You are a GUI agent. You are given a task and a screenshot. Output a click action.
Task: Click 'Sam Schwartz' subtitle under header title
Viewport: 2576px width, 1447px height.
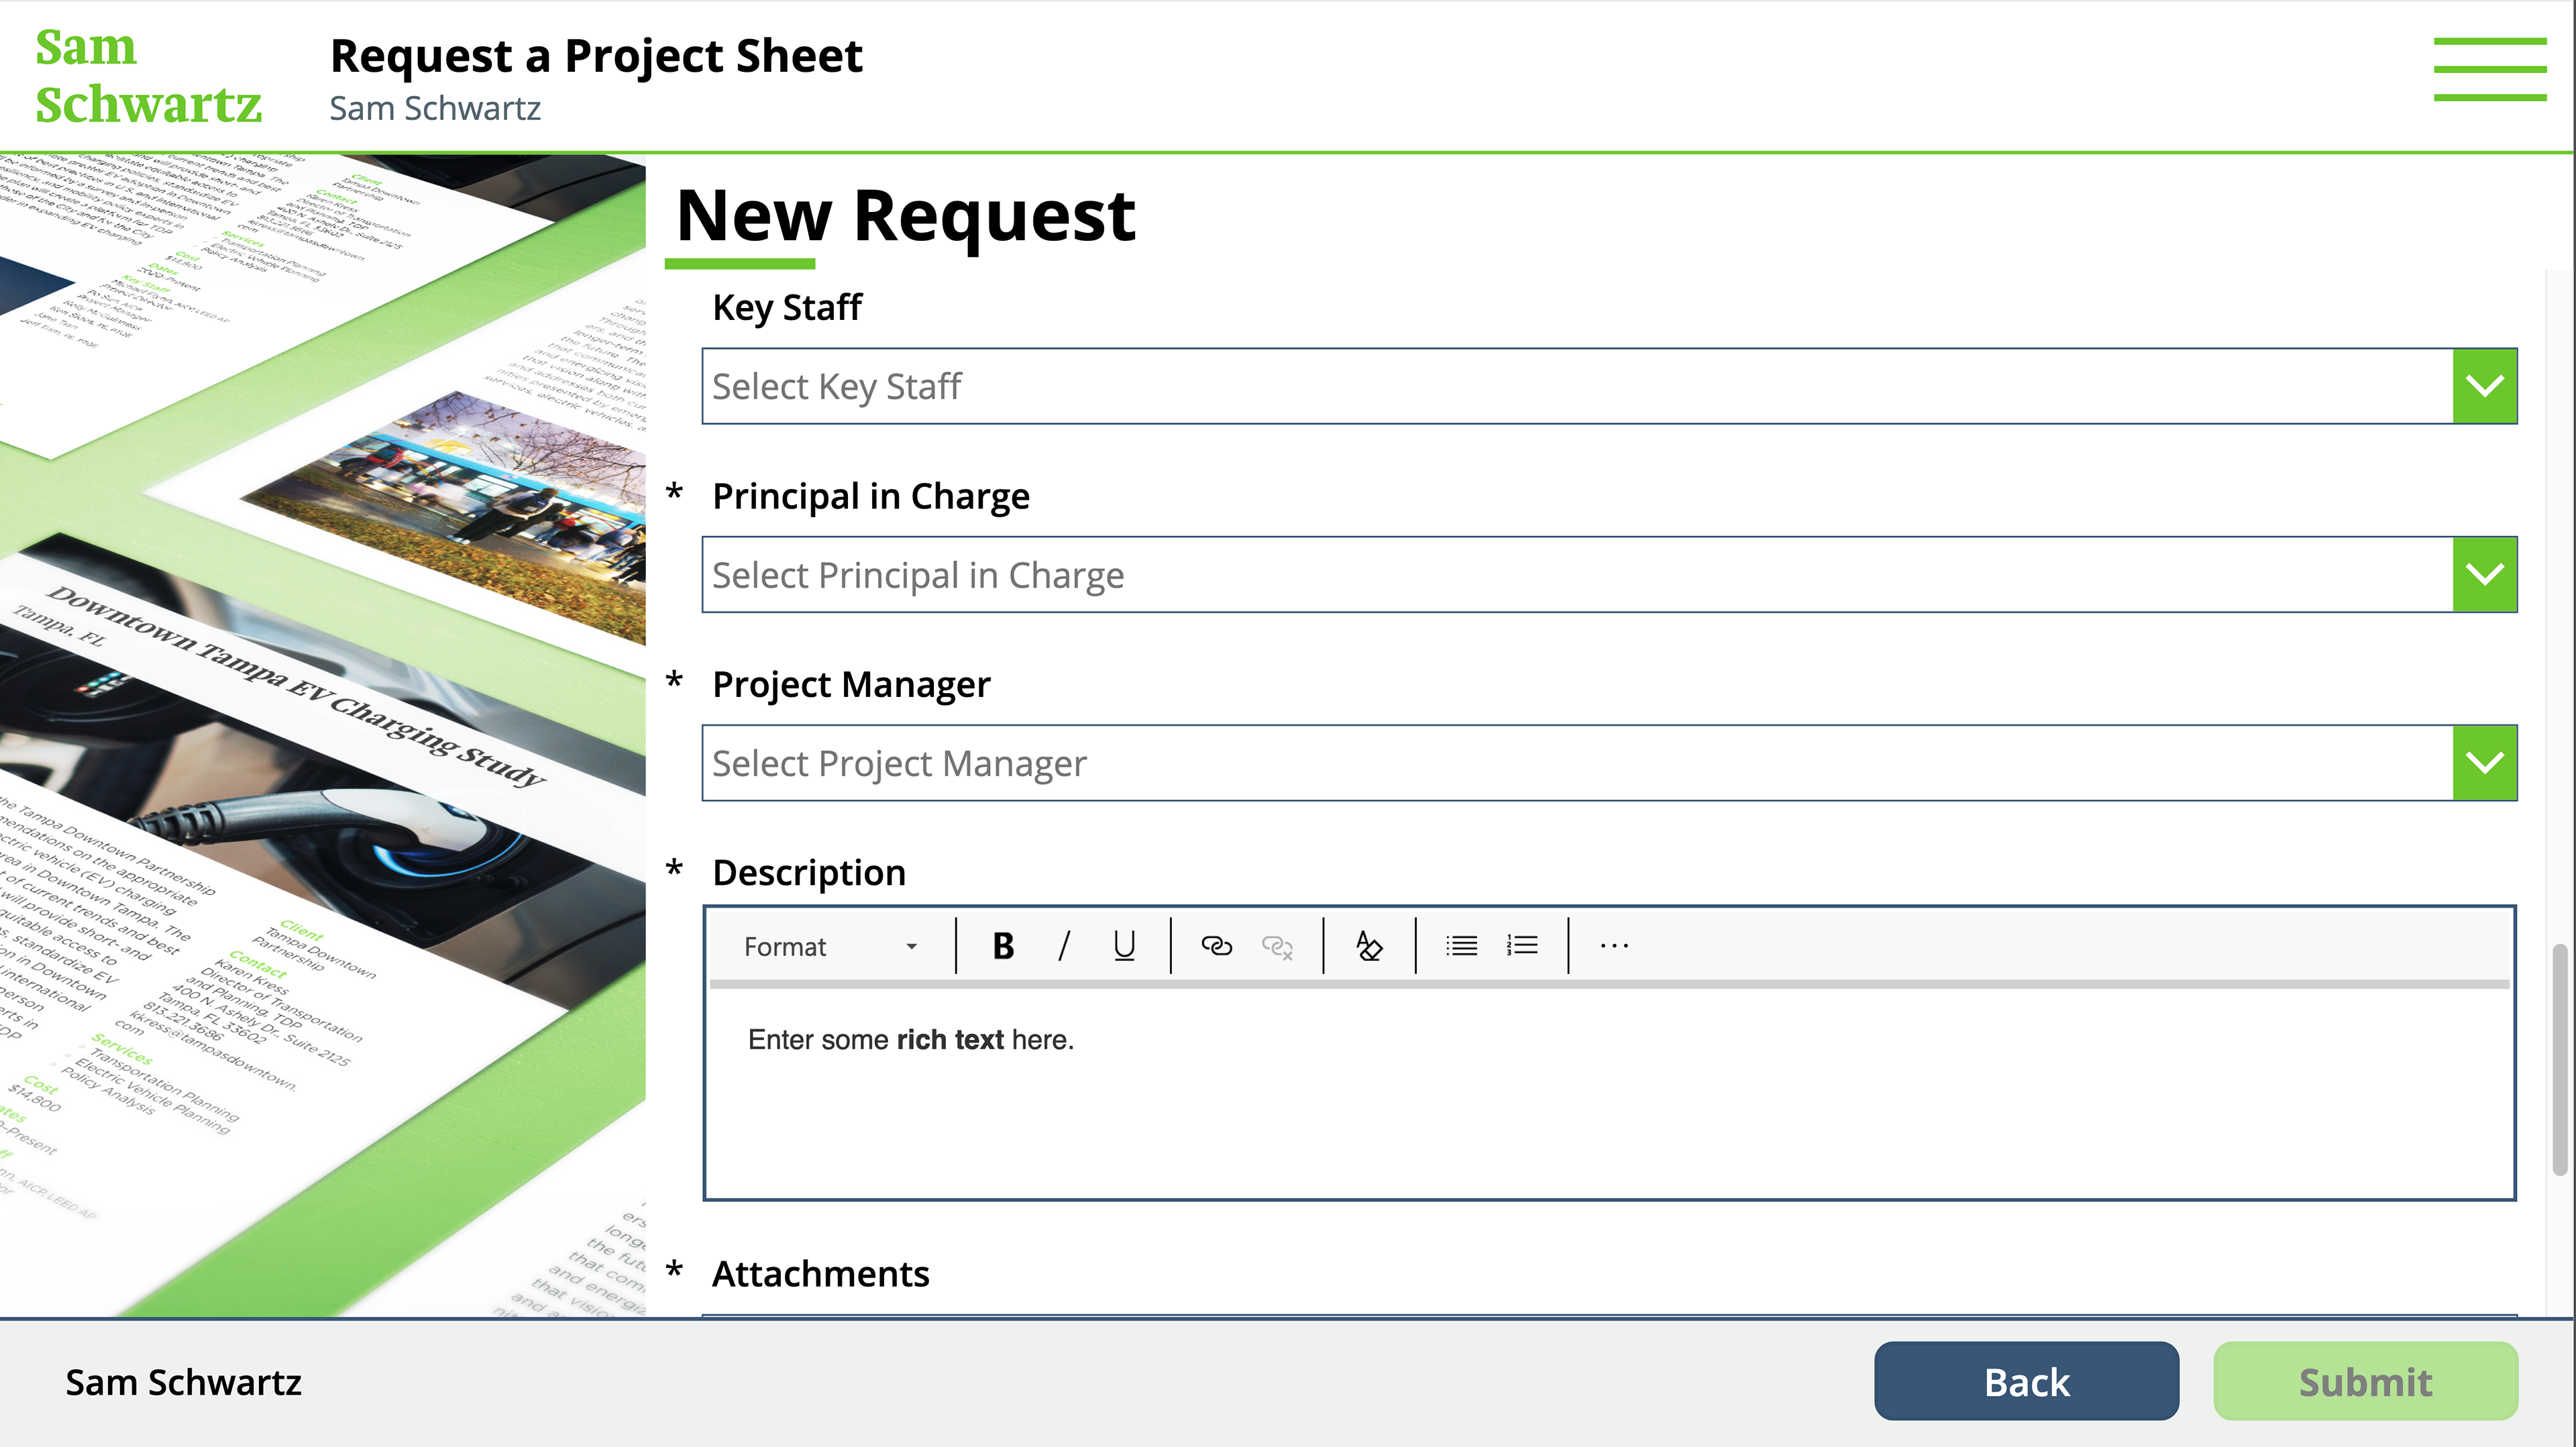(x=435, y=108)
